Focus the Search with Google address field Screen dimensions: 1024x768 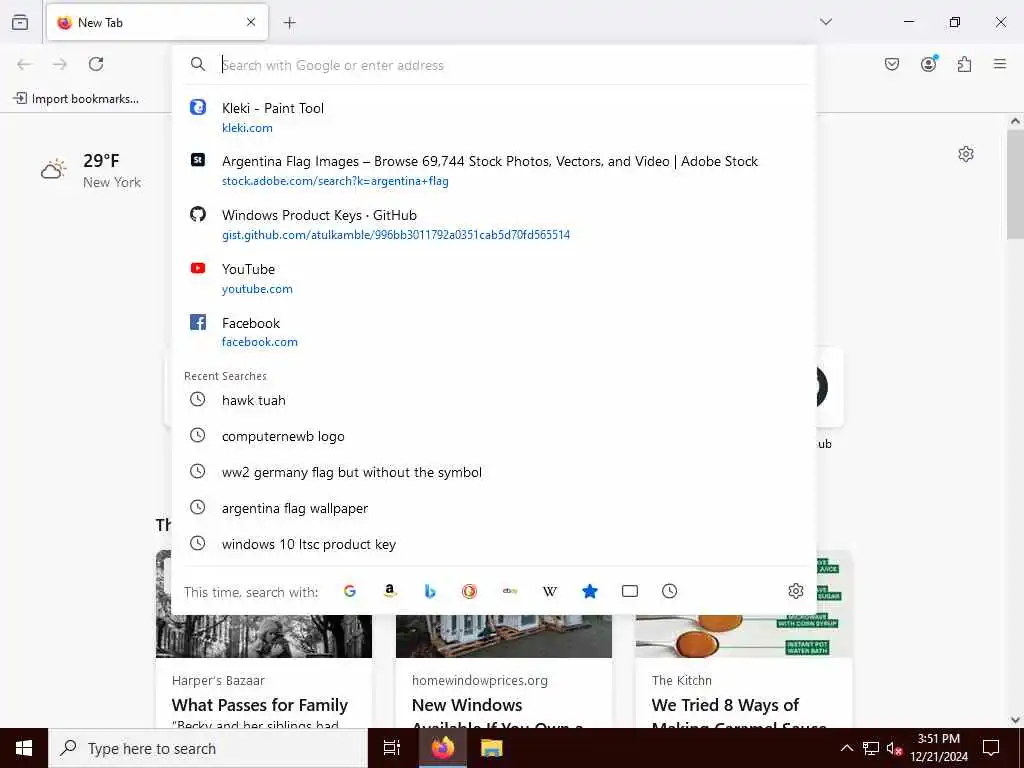[494, 65]
